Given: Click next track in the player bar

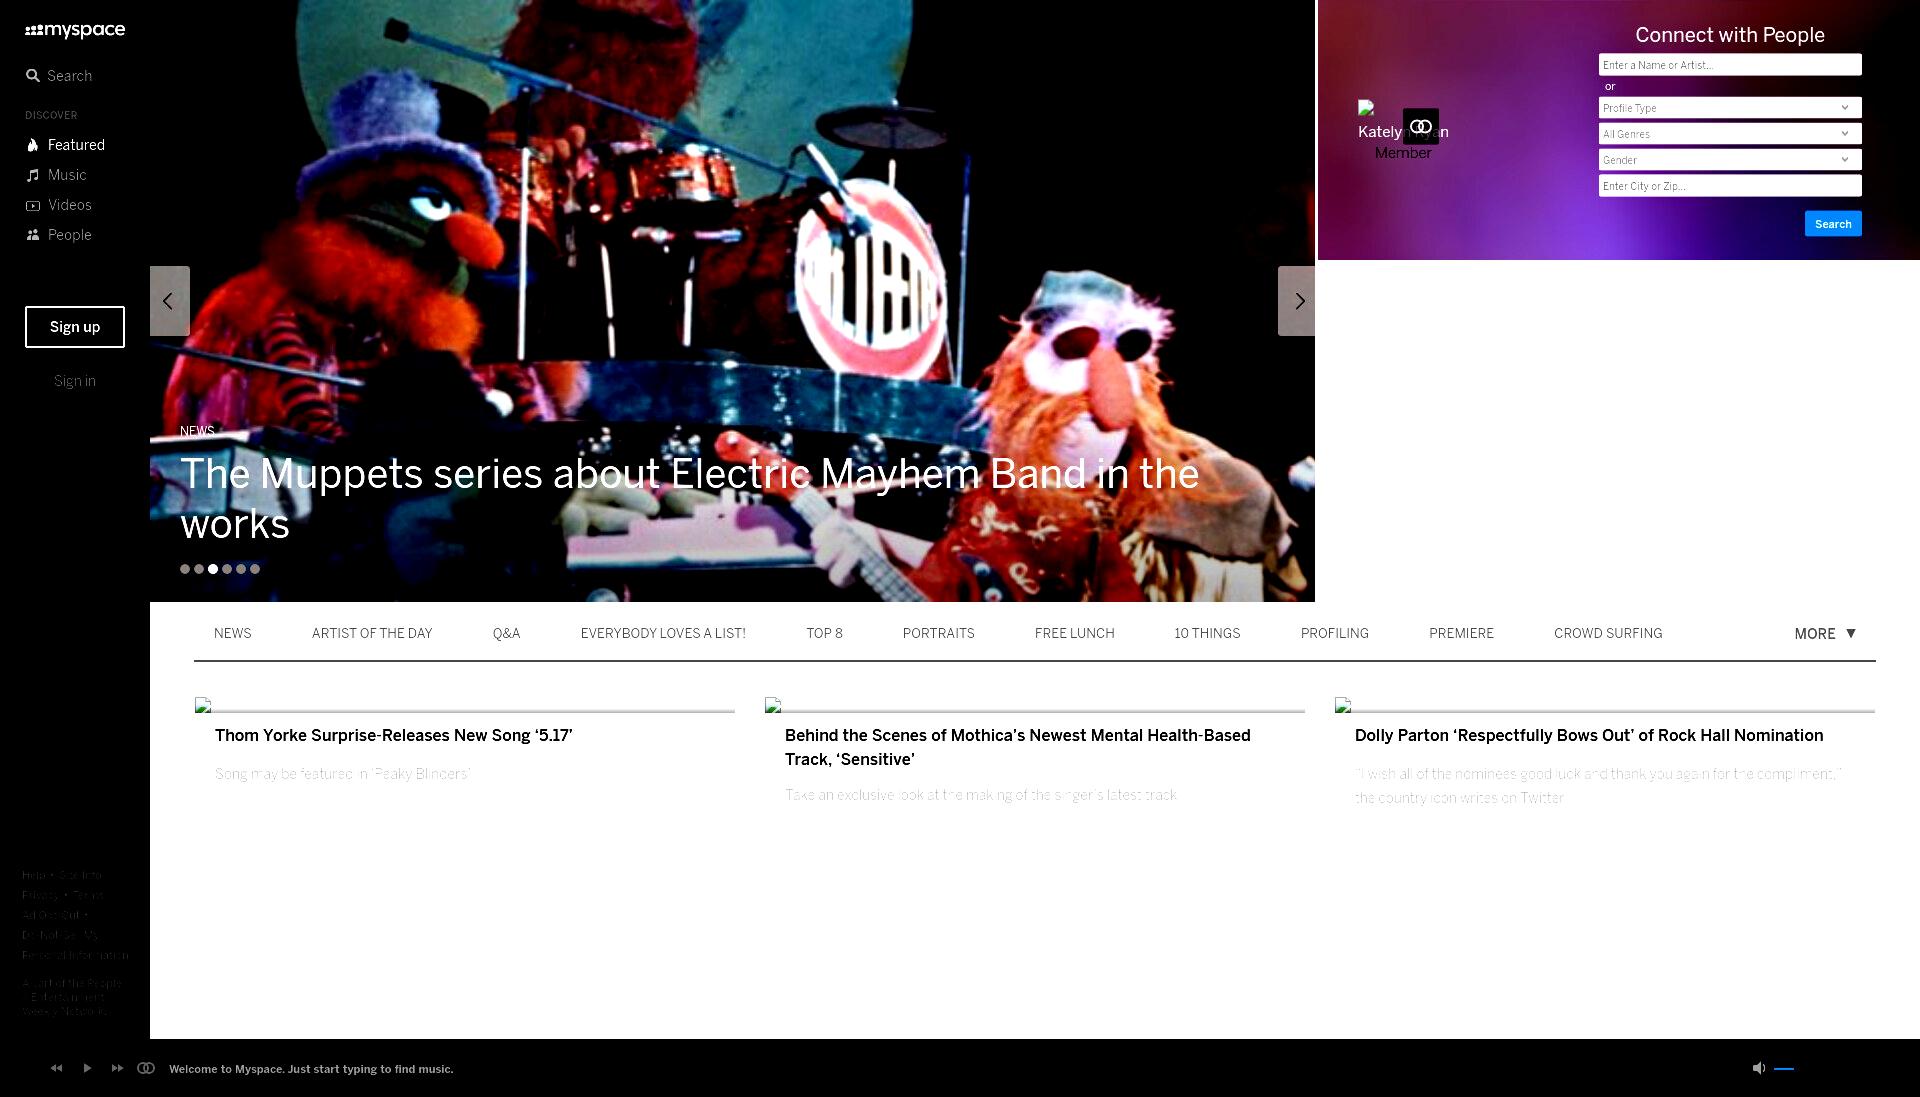Looking at the screenshot, I should pyautogui.click(x=117, y=1068).
